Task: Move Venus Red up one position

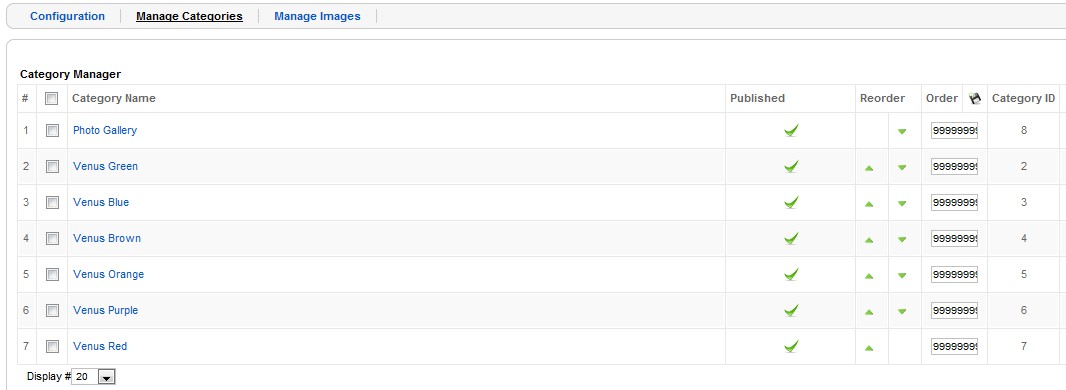Action: coord(869,348)
